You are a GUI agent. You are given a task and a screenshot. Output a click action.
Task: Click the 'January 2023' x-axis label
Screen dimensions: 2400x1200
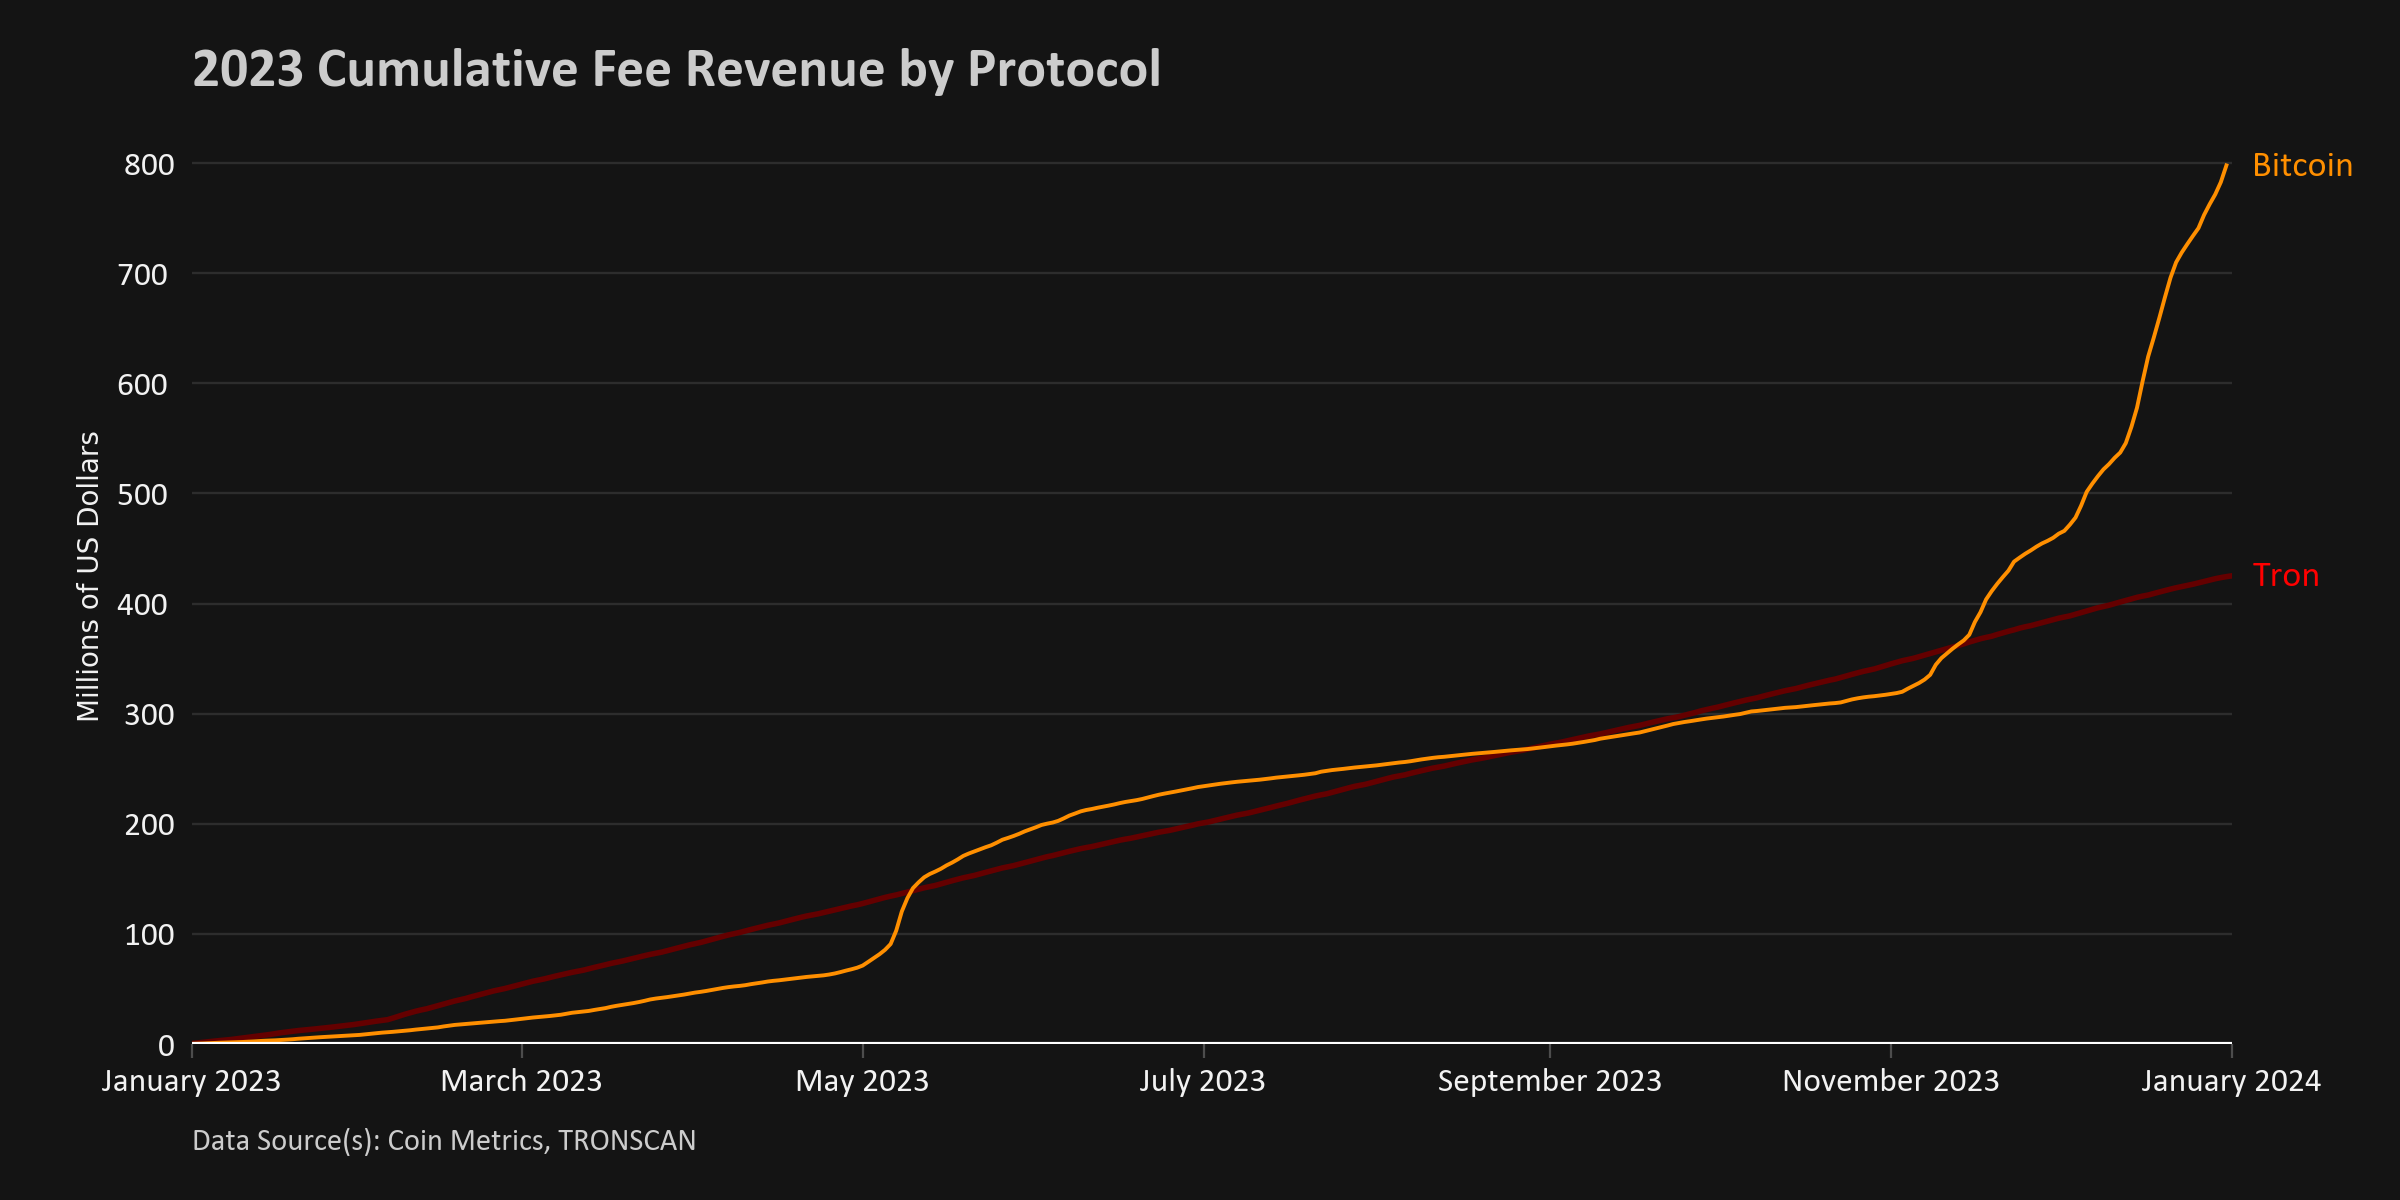191,1081
